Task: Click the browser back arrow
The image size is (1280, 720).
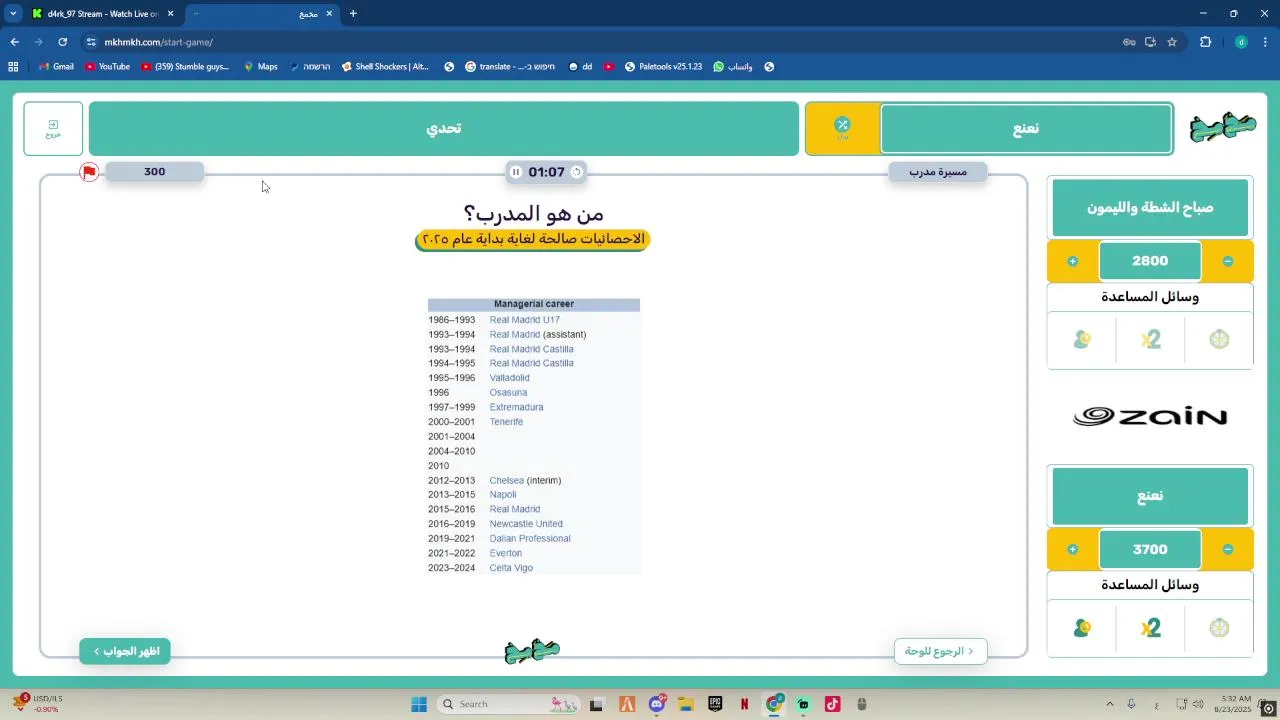Action: pyautogui.click(x=14, y=42)
